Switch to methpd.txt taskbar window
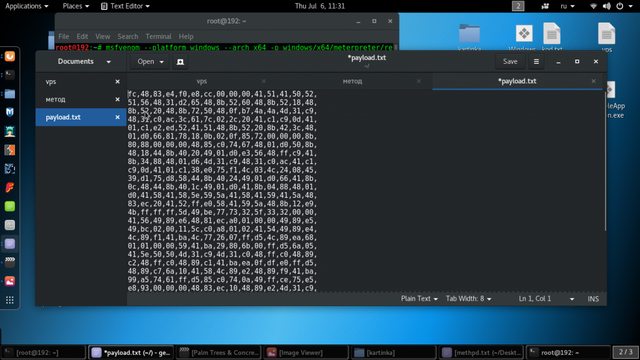This screenshot has height=360, width=640. pyautogui.click(x=482, y=352)
